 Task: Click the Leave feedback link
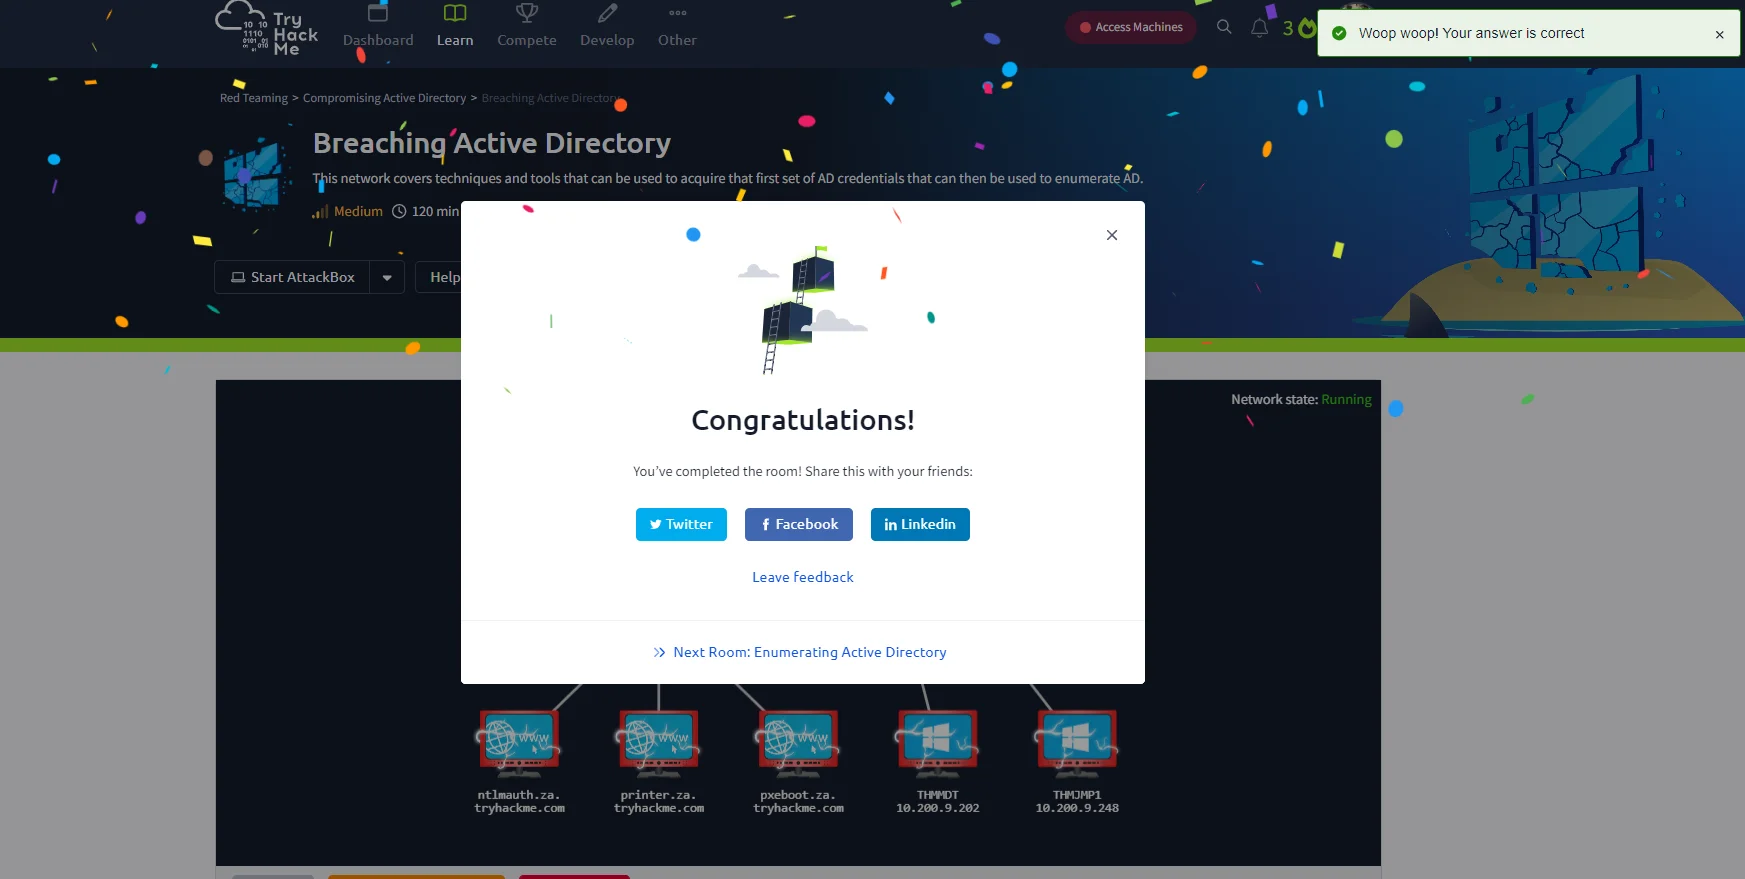[803, 577]
